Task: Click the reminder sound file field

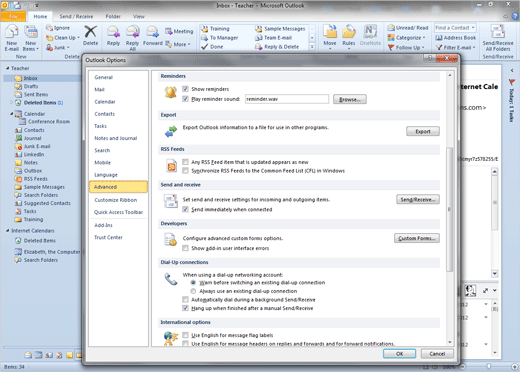Action: tap(287, 99)
